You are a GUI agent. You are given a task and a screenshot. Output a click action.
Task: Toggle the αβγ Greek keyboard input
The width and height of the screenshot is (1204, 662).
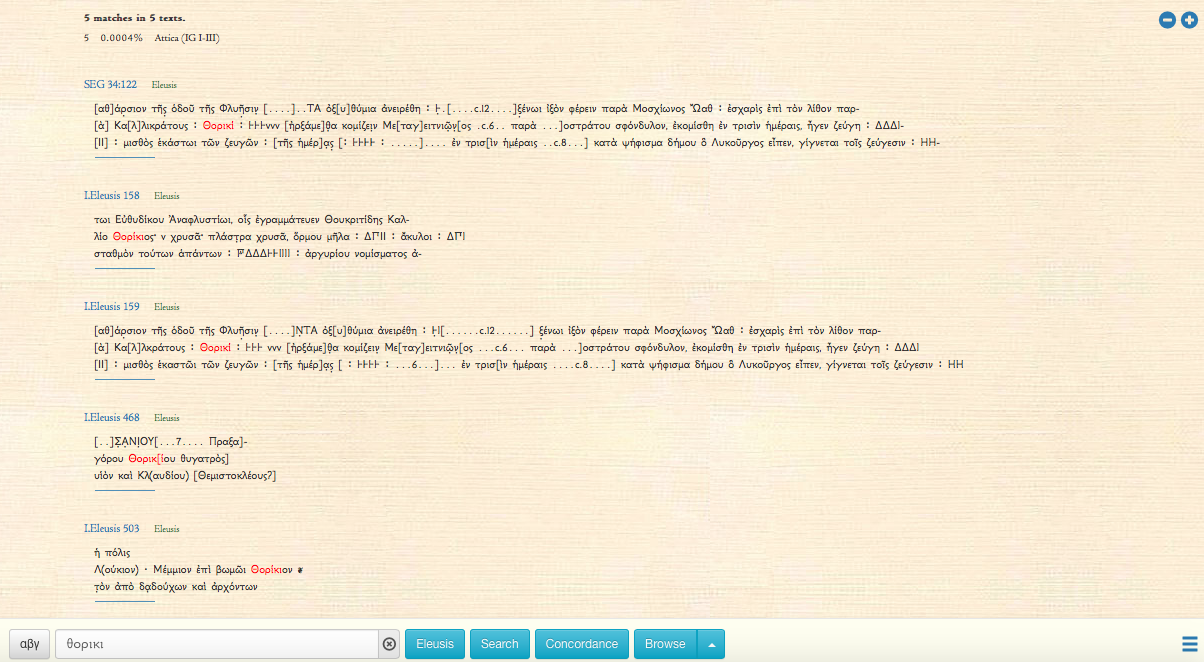(x=30, y=644)
